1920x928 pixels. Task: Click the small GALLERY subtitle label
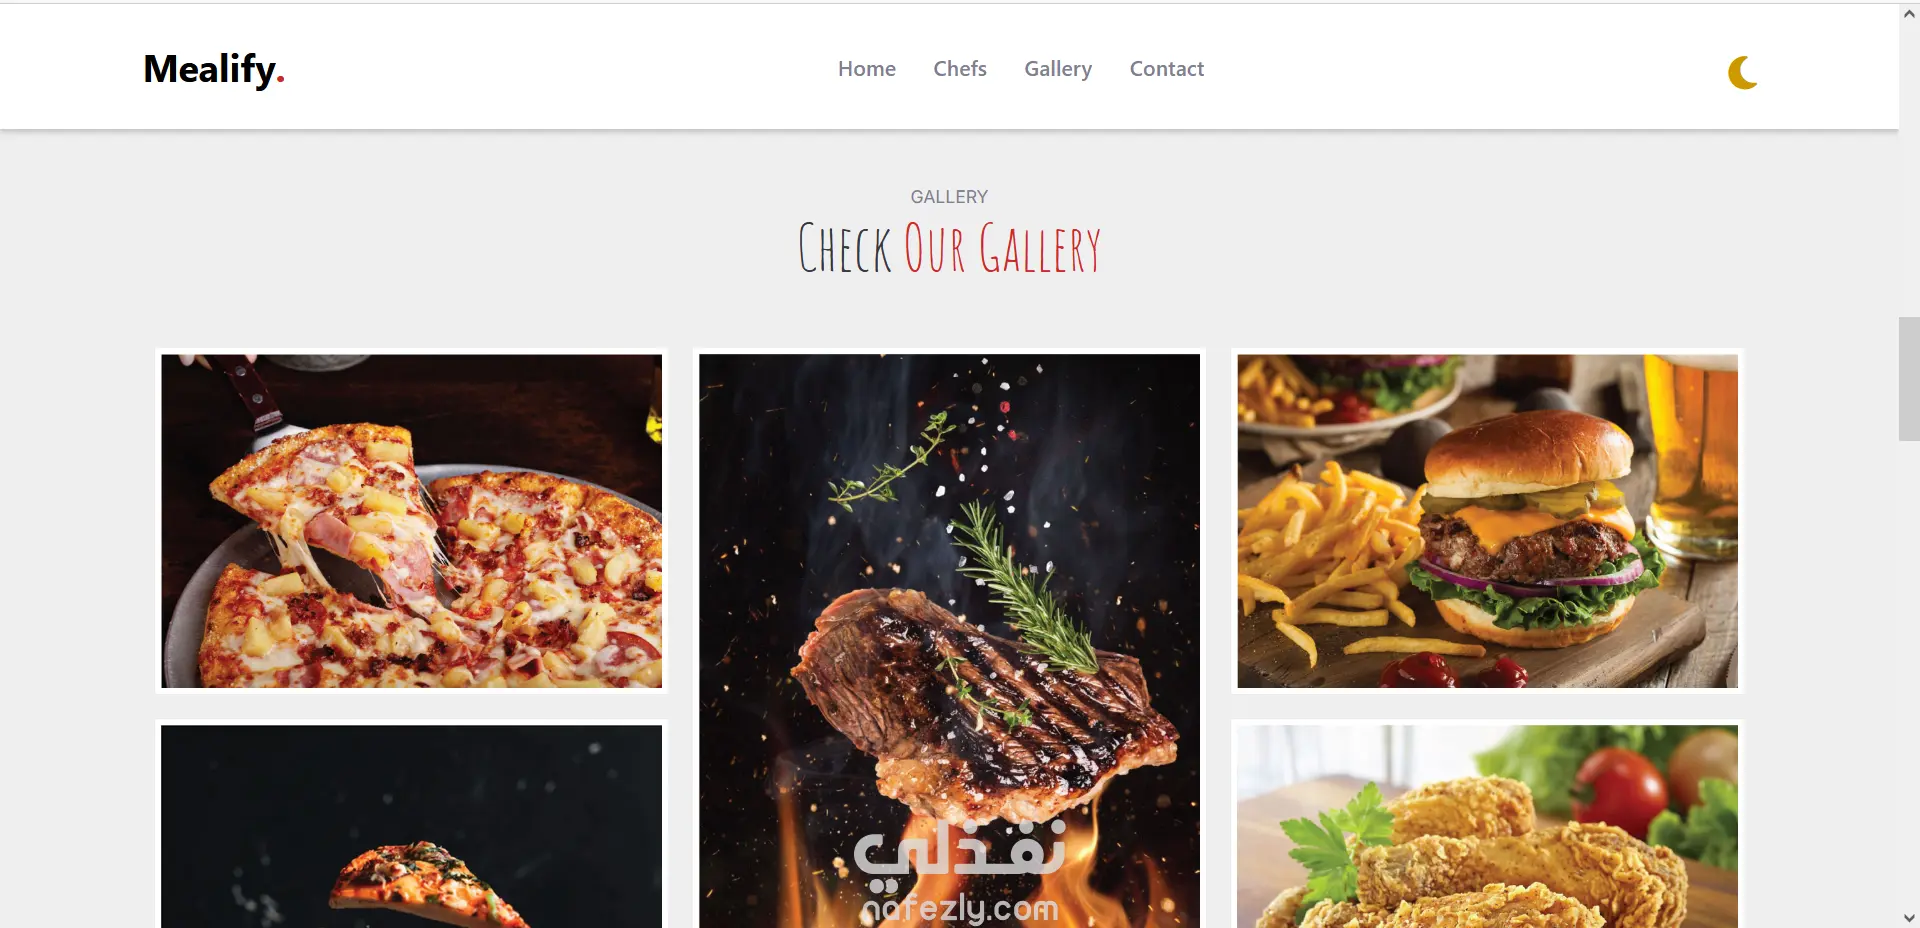[x=949, y=197]
